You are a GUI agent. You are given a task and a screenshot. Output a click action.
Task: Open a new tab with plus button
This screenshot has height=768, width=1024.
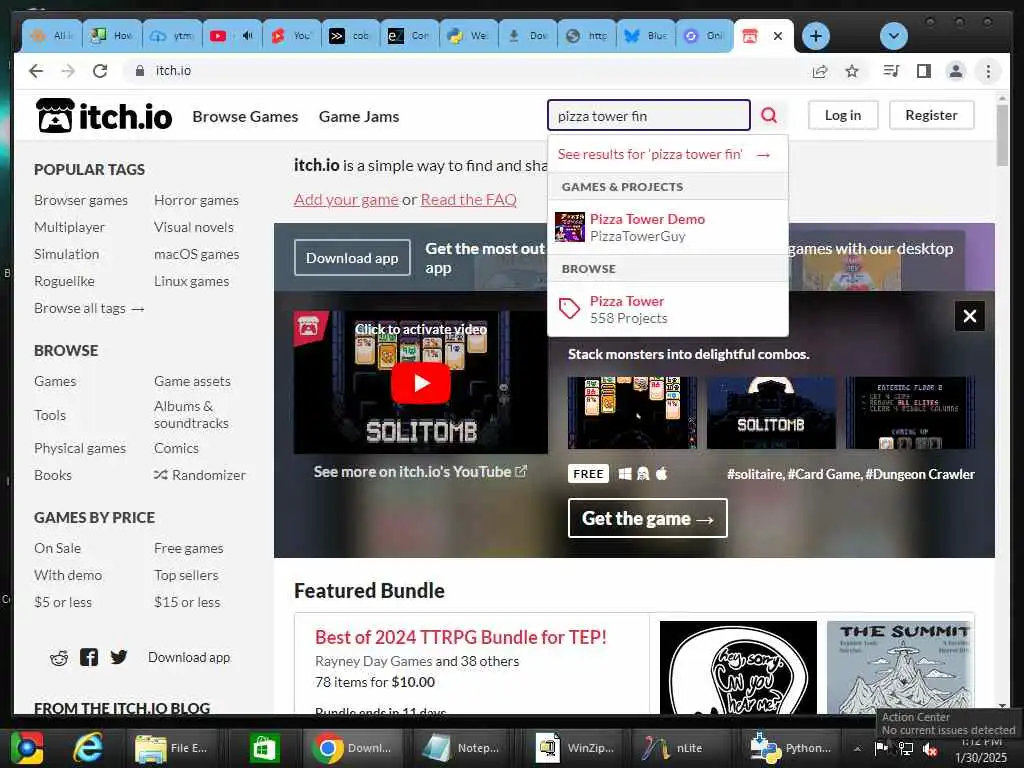tap(816, 36)
